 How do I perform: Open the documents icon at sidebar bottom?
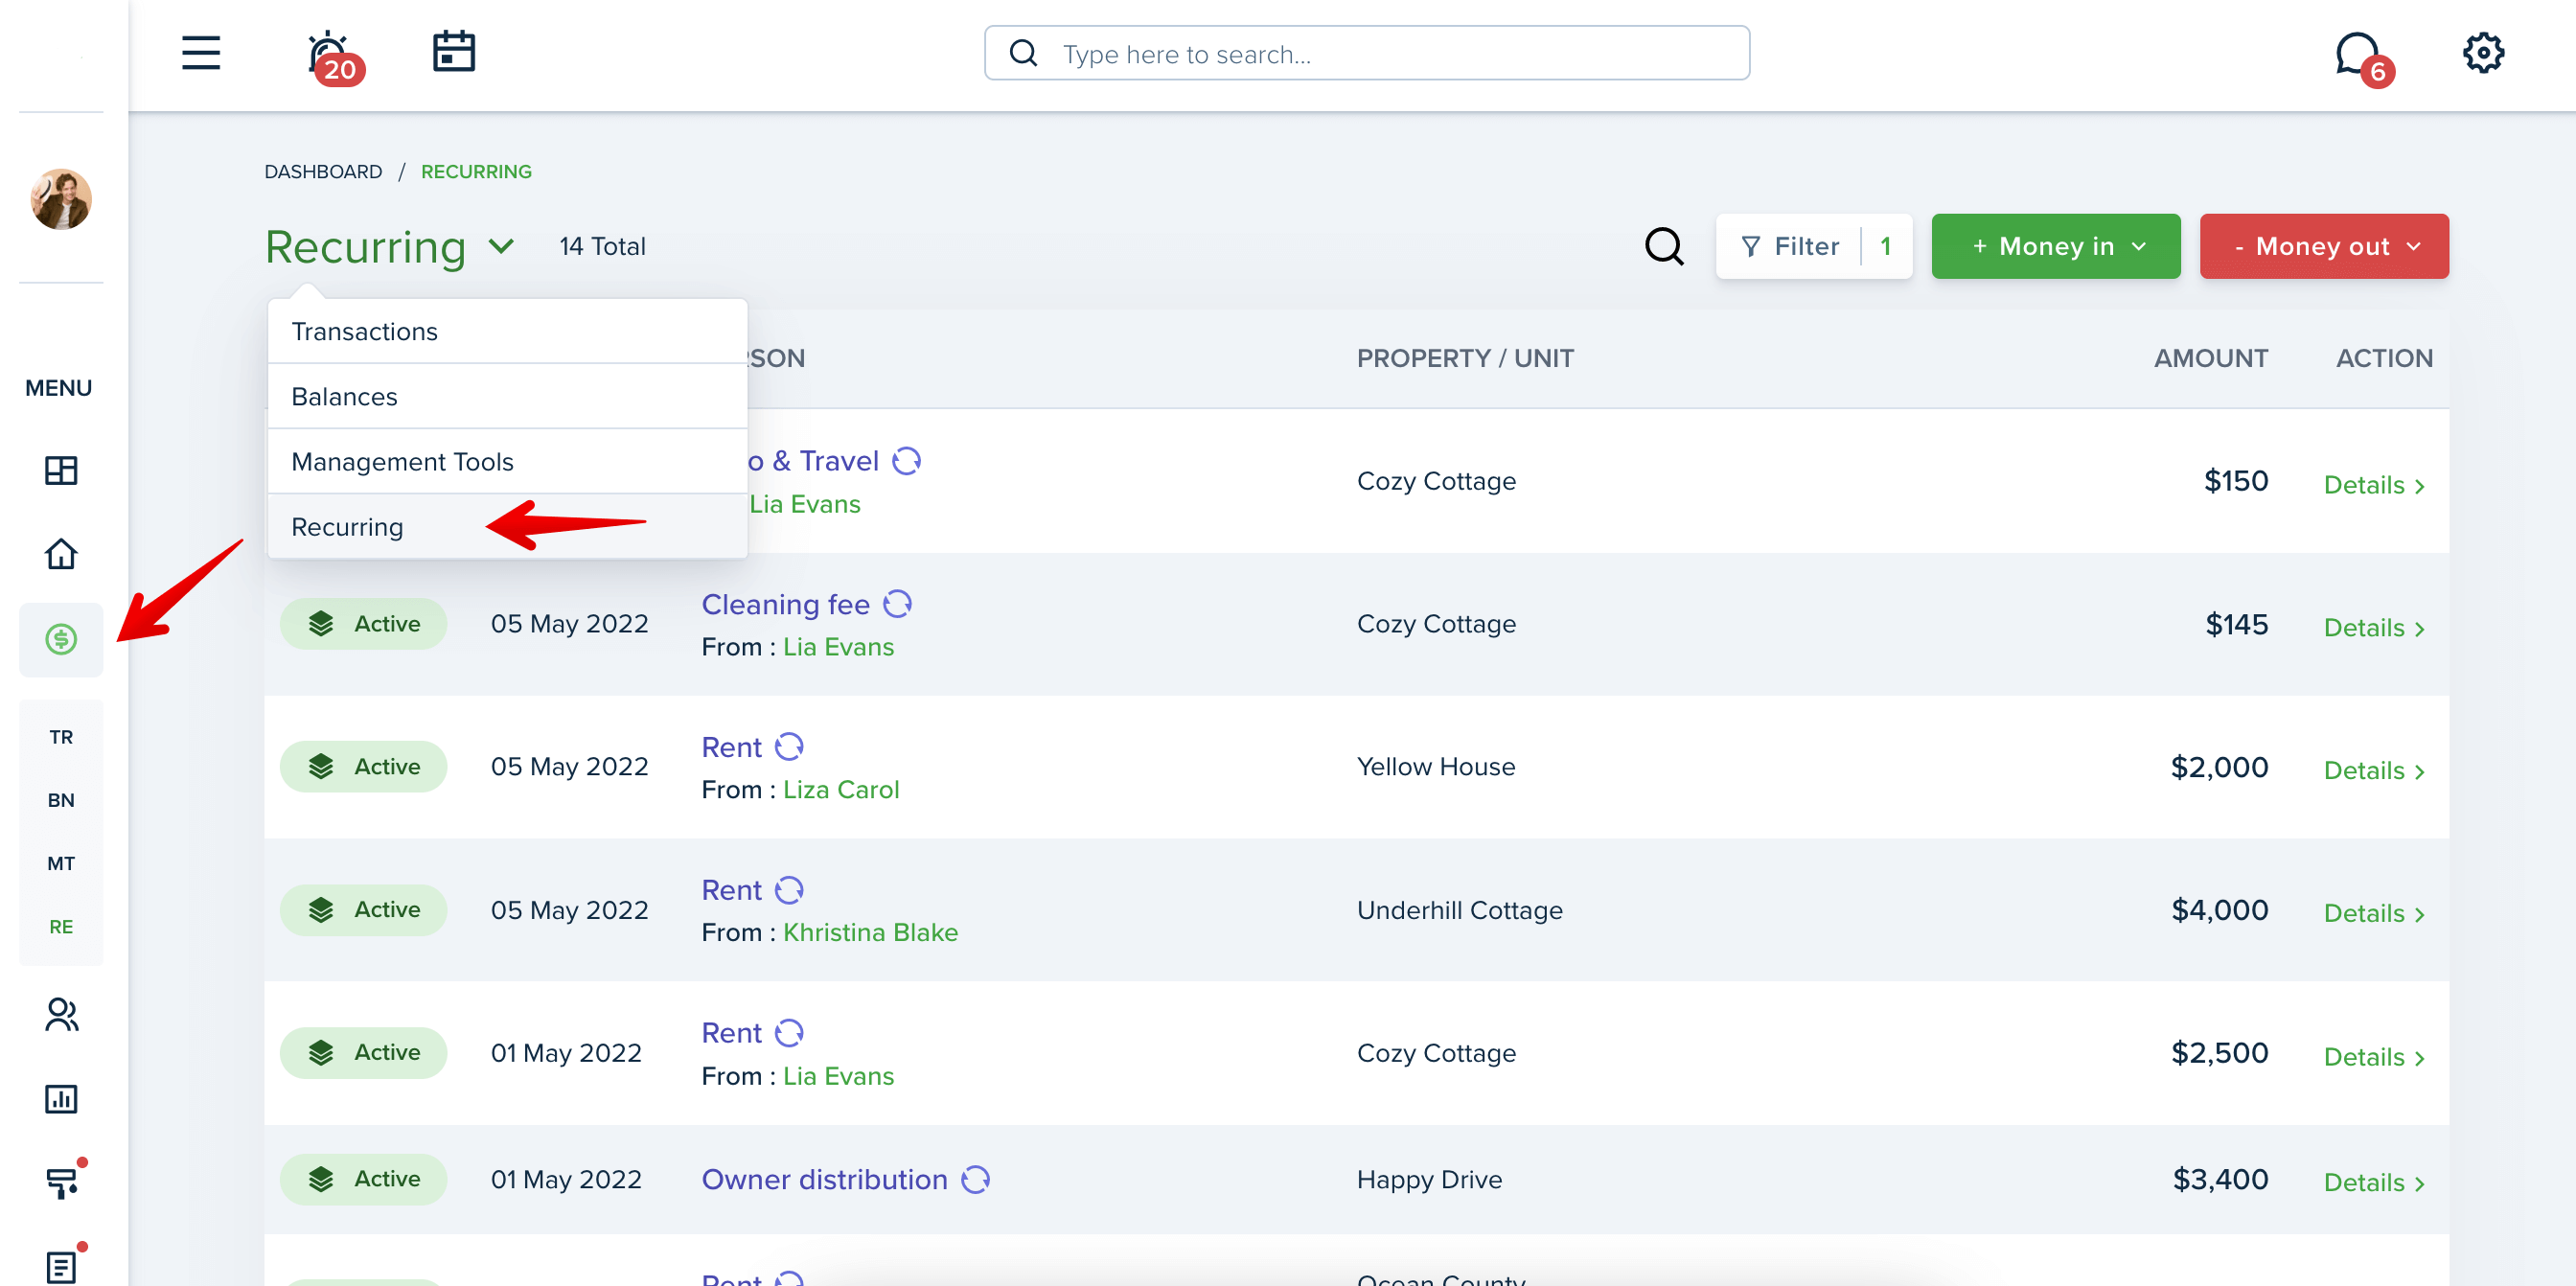click(x=61, y=1267)
